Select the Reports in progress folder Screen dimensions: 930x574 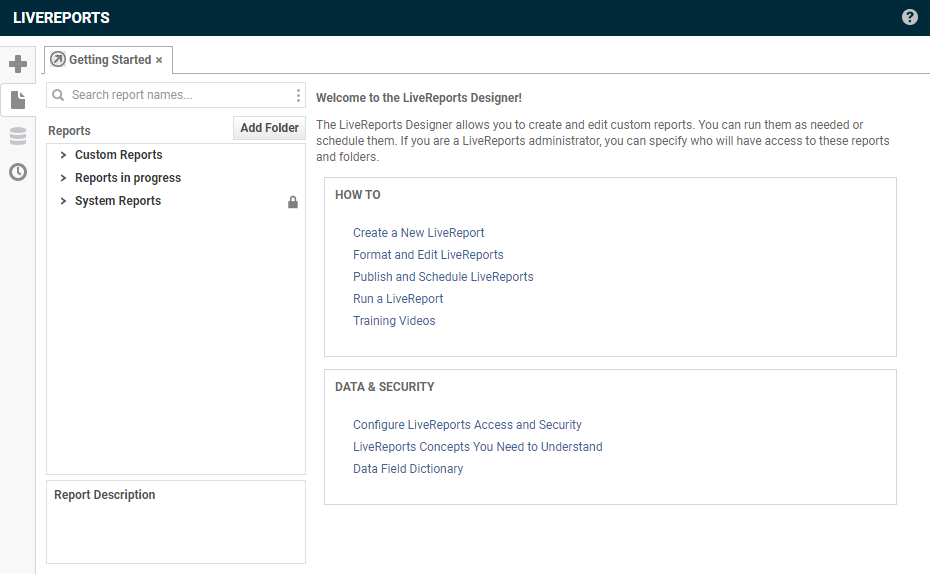pyautogui.click(x=128, y=178)
